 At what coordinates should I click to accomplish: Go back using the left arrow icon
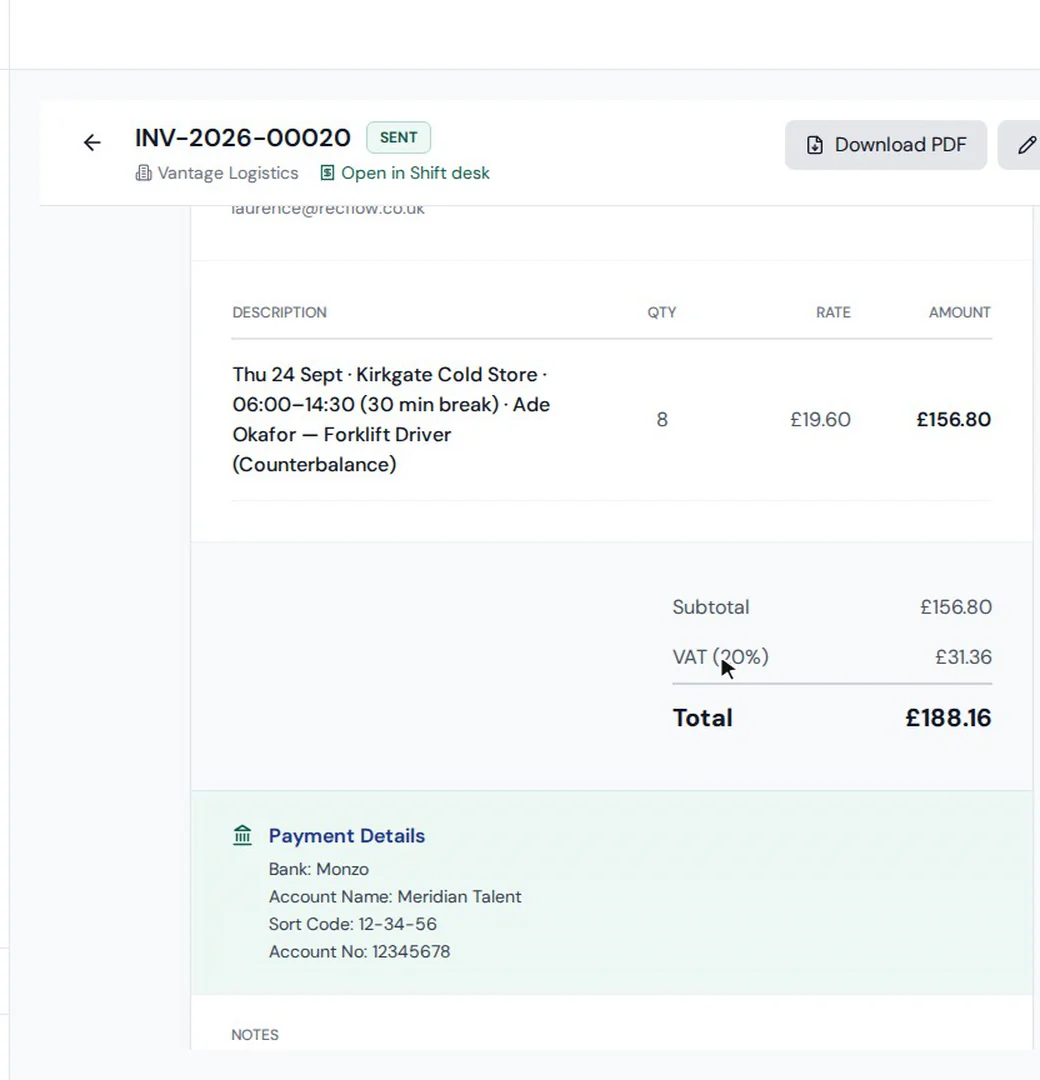pos(92,143)
